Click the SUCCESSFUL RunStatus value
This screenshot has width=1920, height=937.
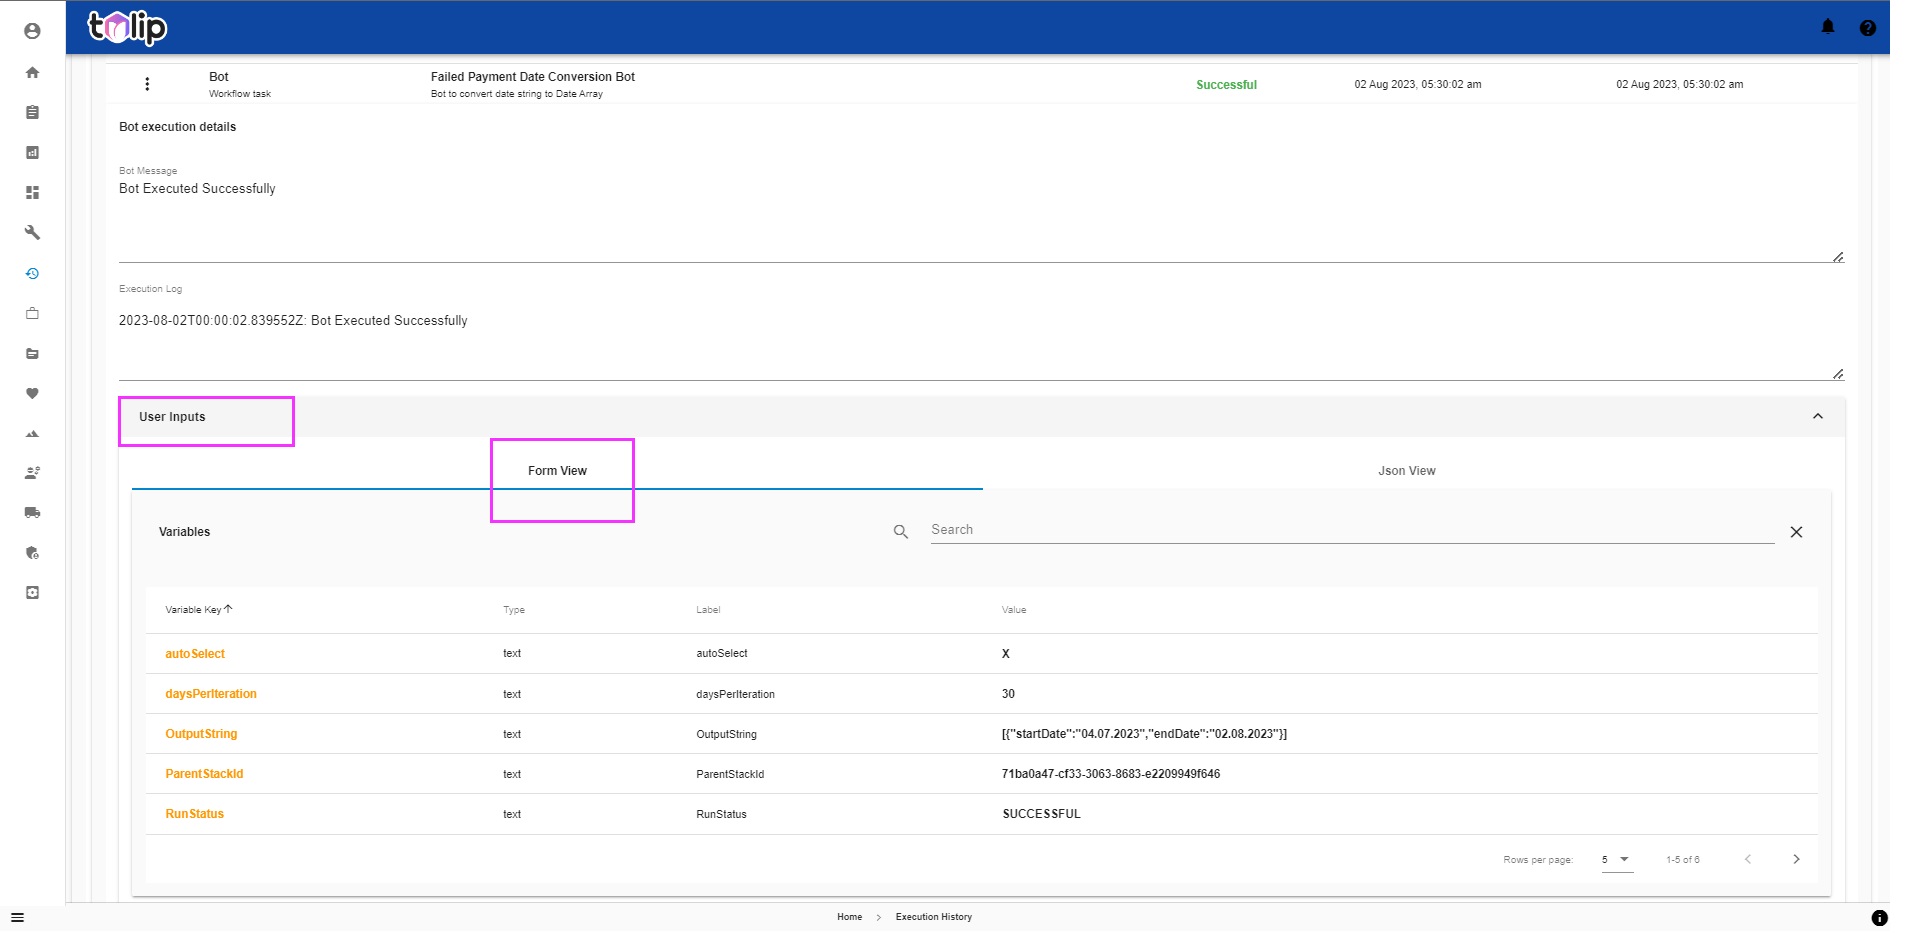coord(1041,814)
